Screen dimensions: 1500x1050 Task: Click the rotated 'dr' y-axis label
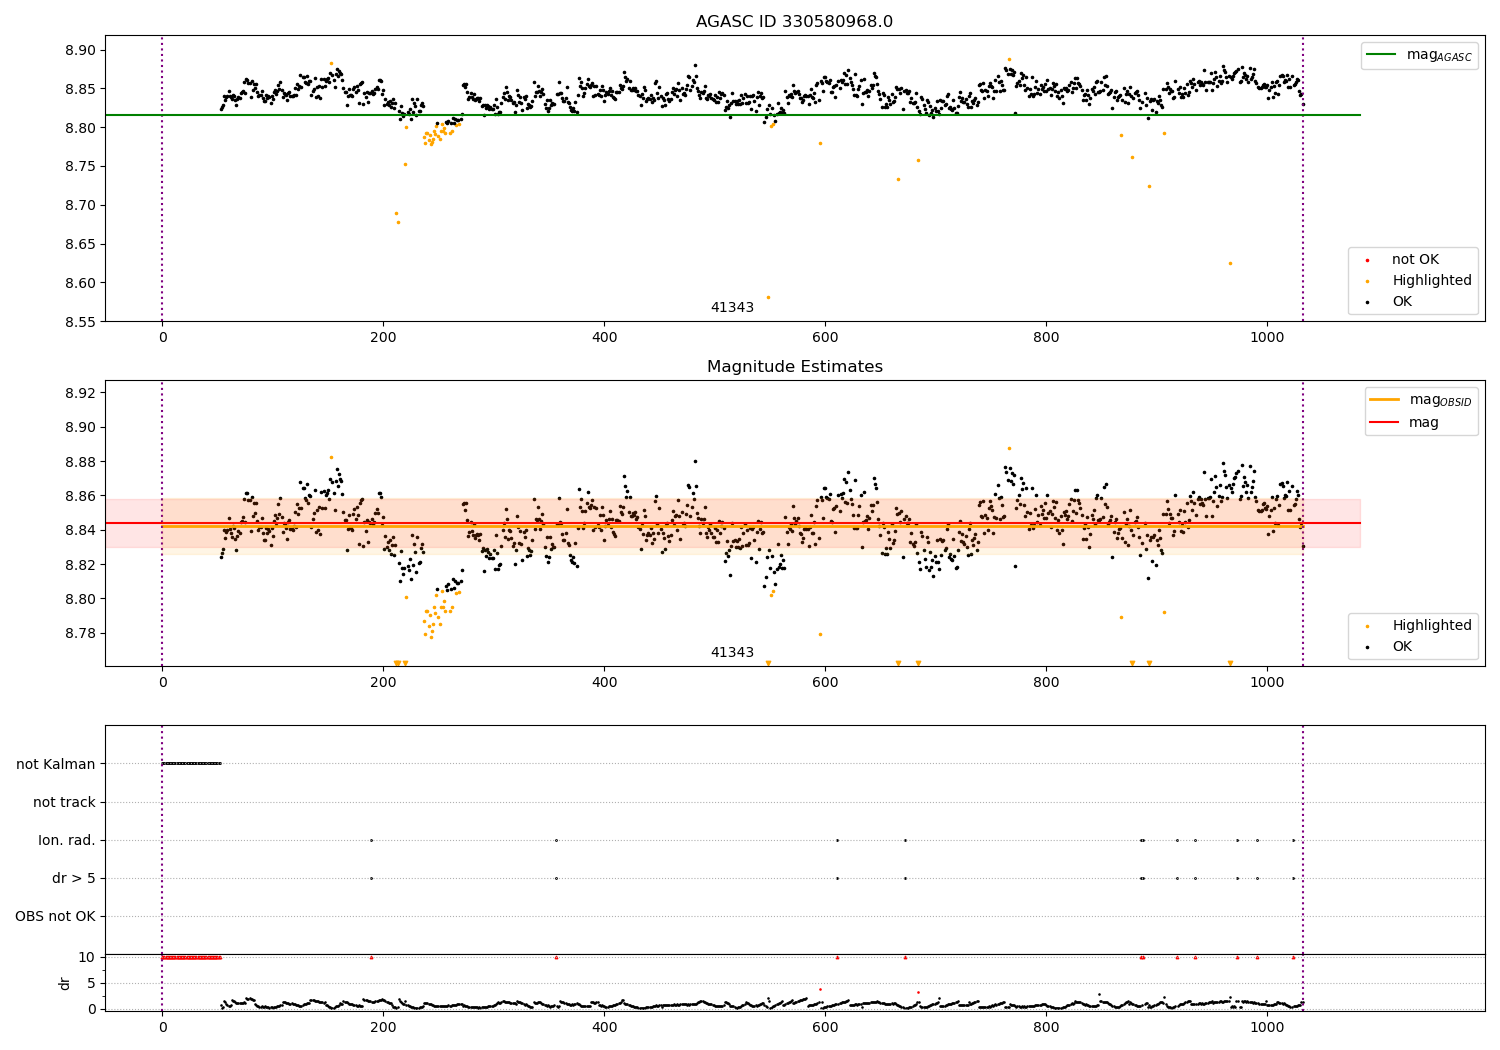[65, 983]
